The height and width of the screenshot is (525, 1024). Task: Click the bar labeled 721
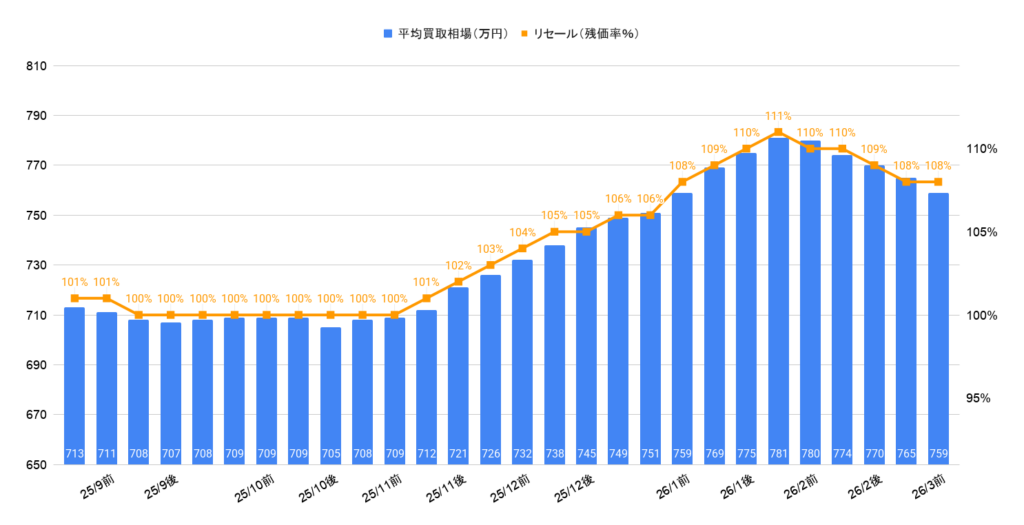pyautogui.click(x=458, y=376)
